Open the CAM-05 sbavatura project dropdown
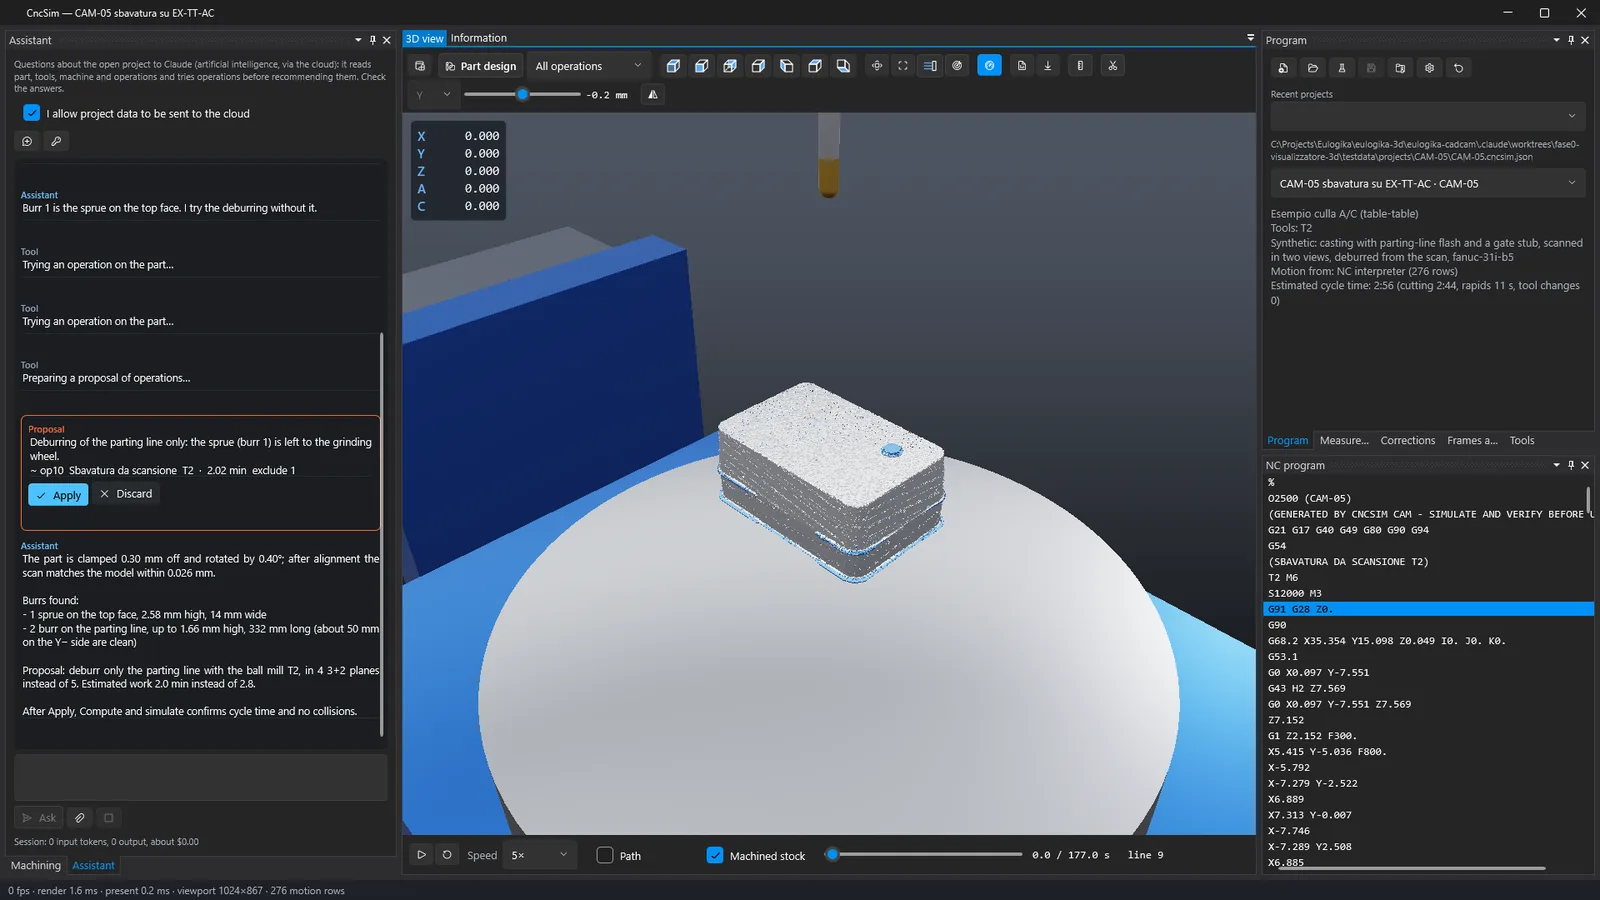Screen dimensions: 1600x900 coord(1427,184)
